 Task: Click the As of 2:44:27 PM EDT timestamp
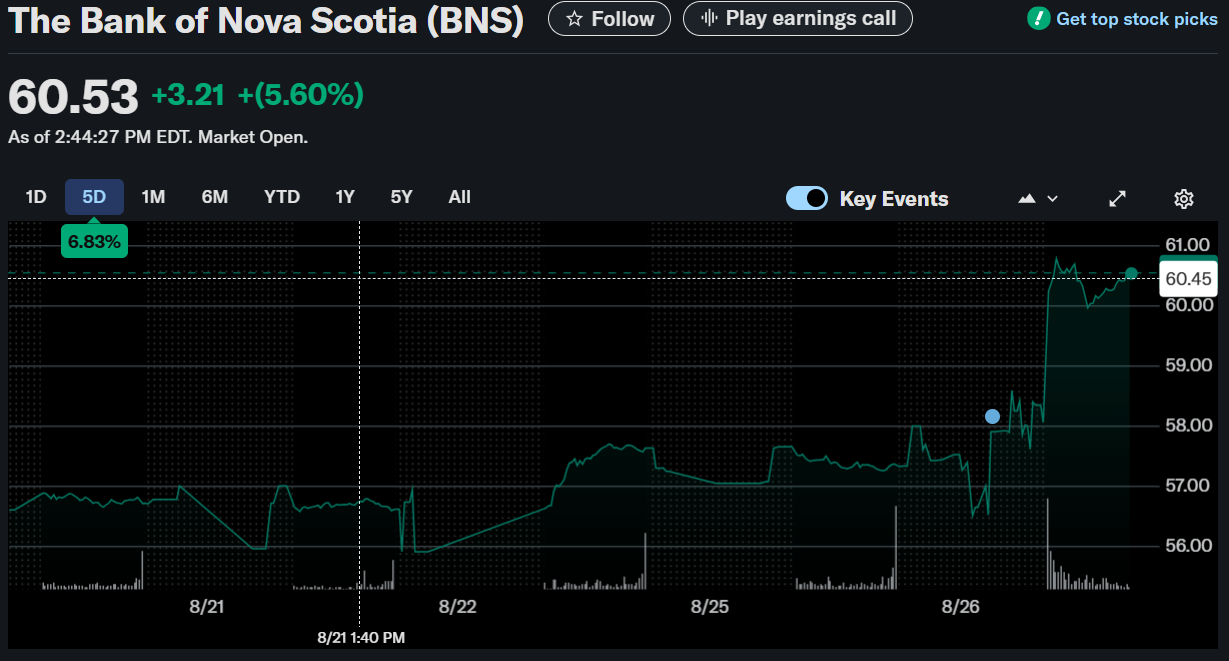pyautogui.click(x=158, y=137)
